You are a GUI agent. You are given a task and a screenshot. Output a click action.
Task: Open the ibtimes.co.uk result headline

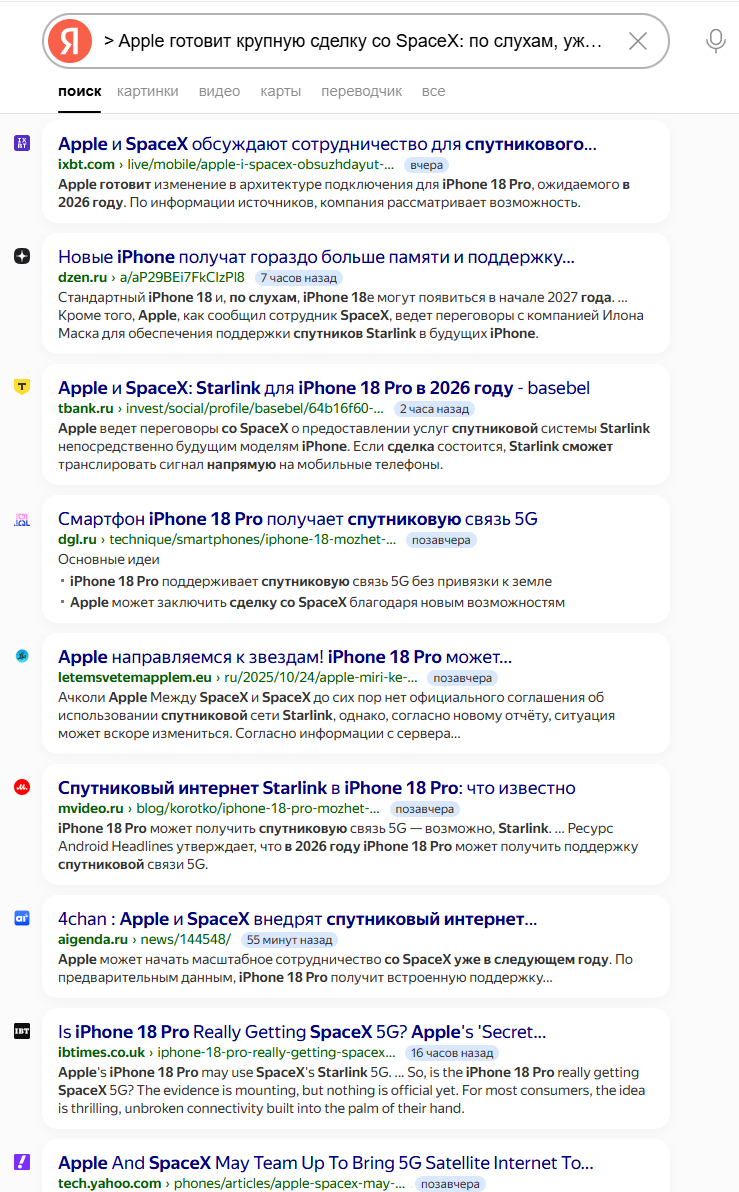[x=301, y=1032]
